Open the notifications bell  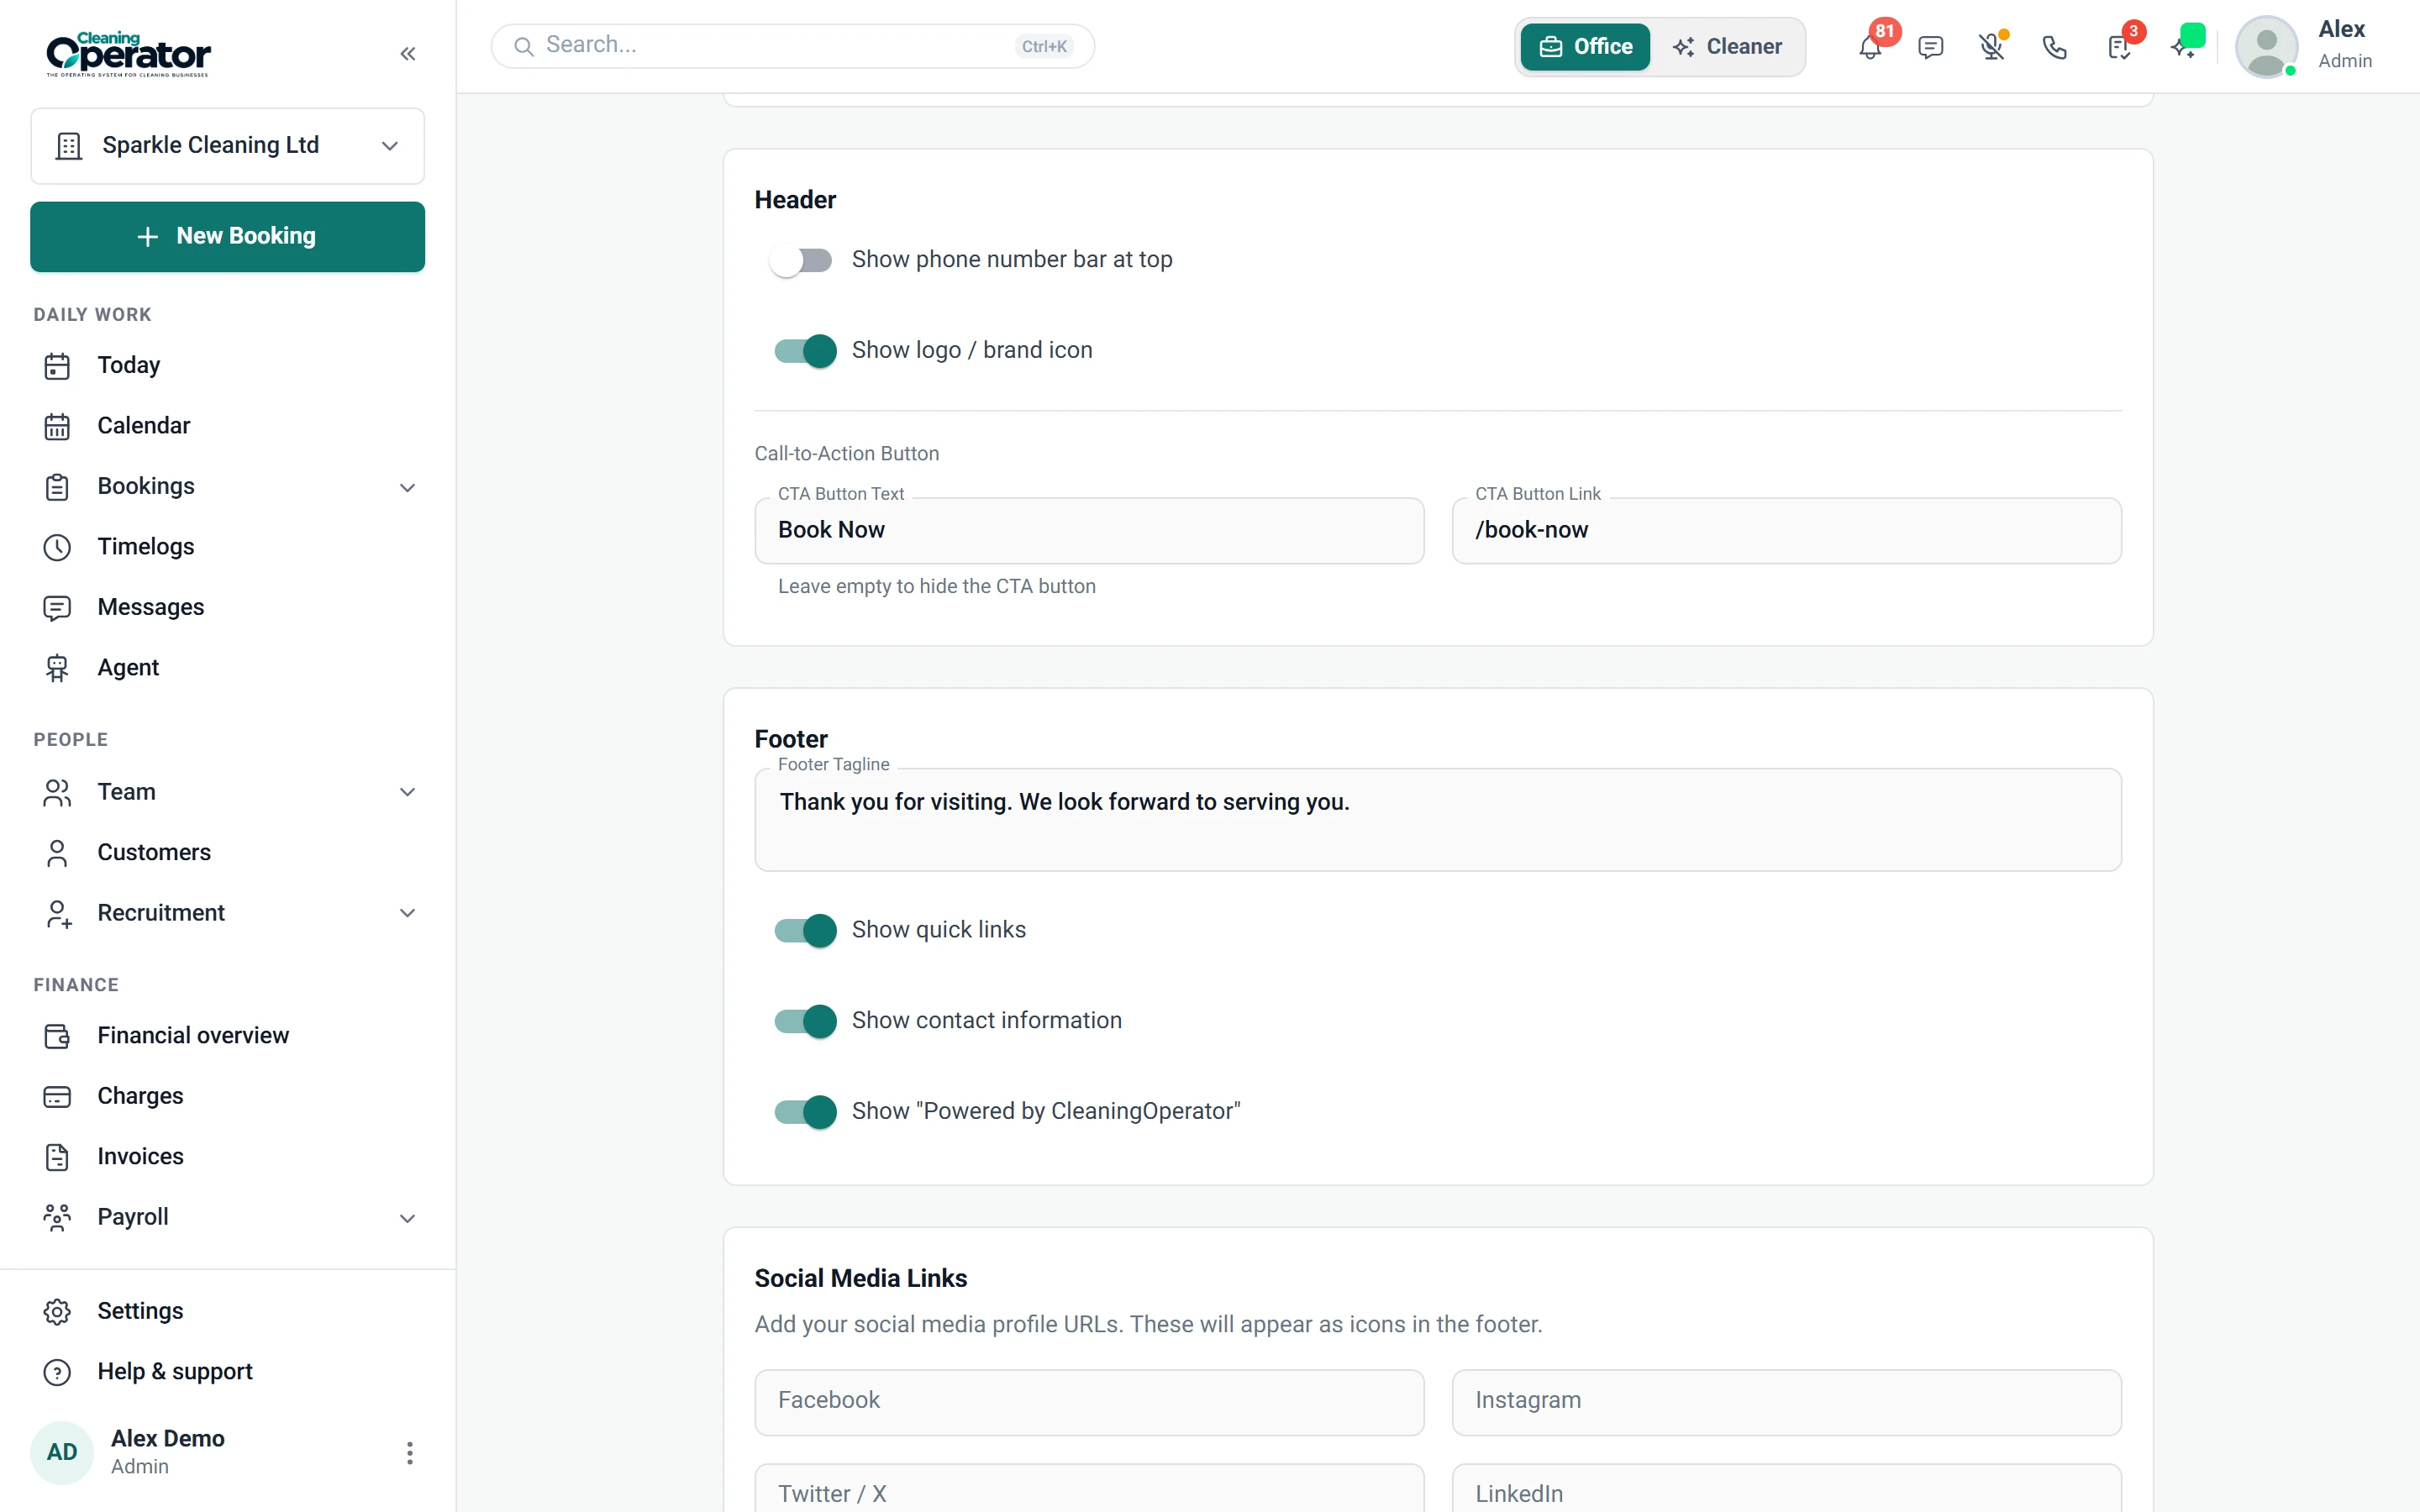pos(1870,47)
